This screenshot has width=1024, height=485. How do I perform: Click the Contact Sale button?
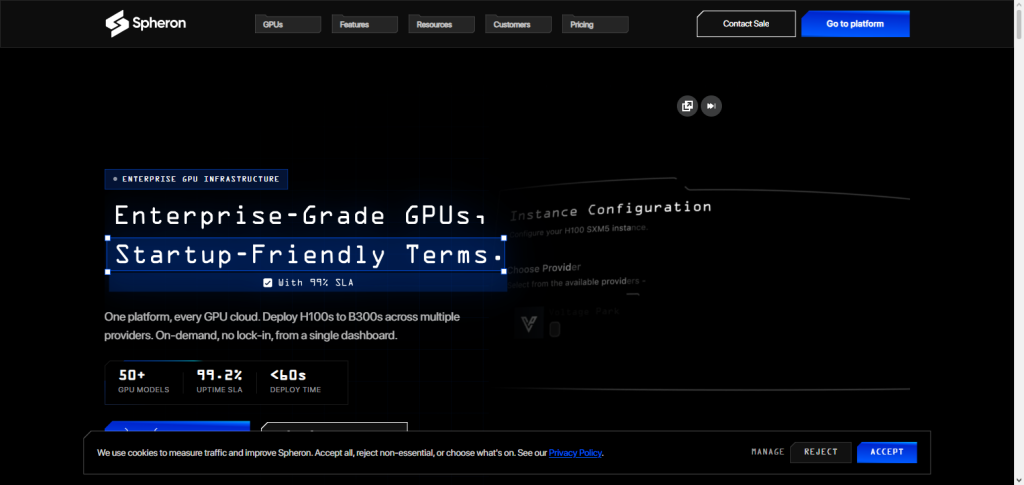click(746, 23)
